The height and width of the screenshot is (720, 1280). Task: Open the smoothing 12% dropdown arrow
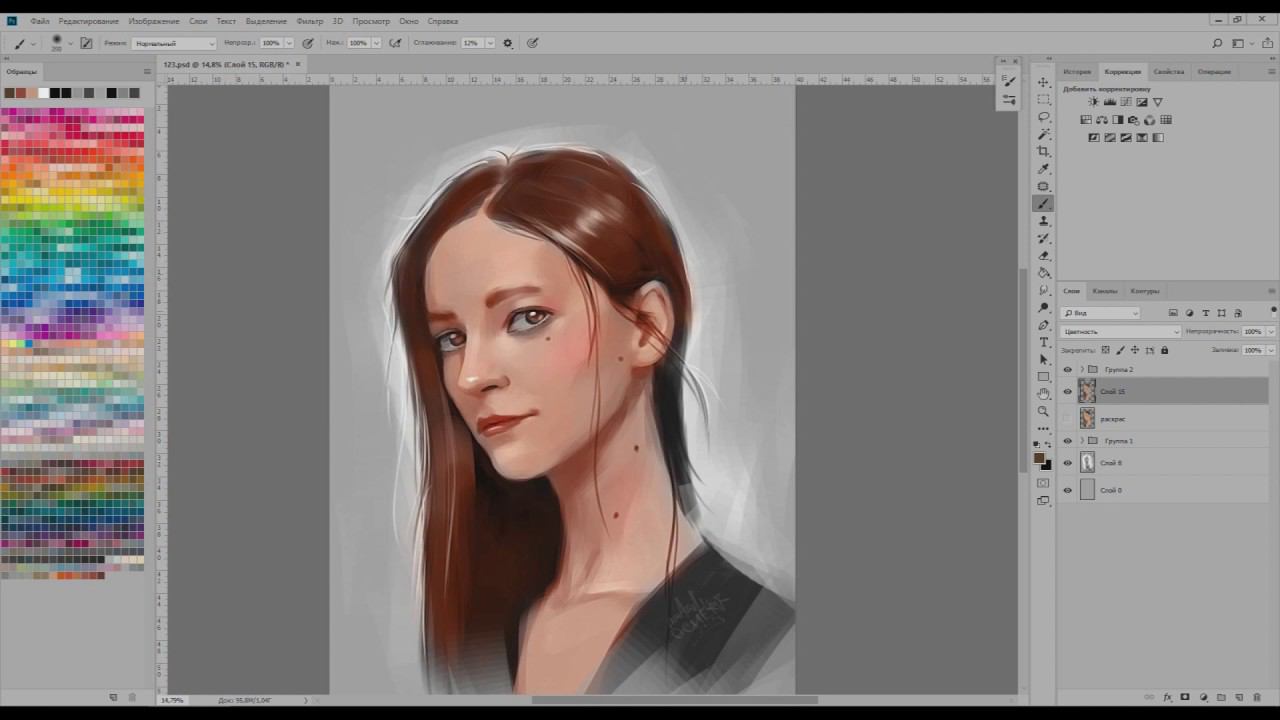(490, 43)
